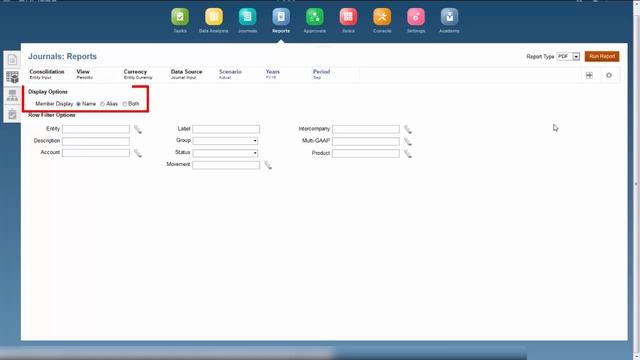Click the Run Report button
The image size is (640, 360).
[602, 56]
